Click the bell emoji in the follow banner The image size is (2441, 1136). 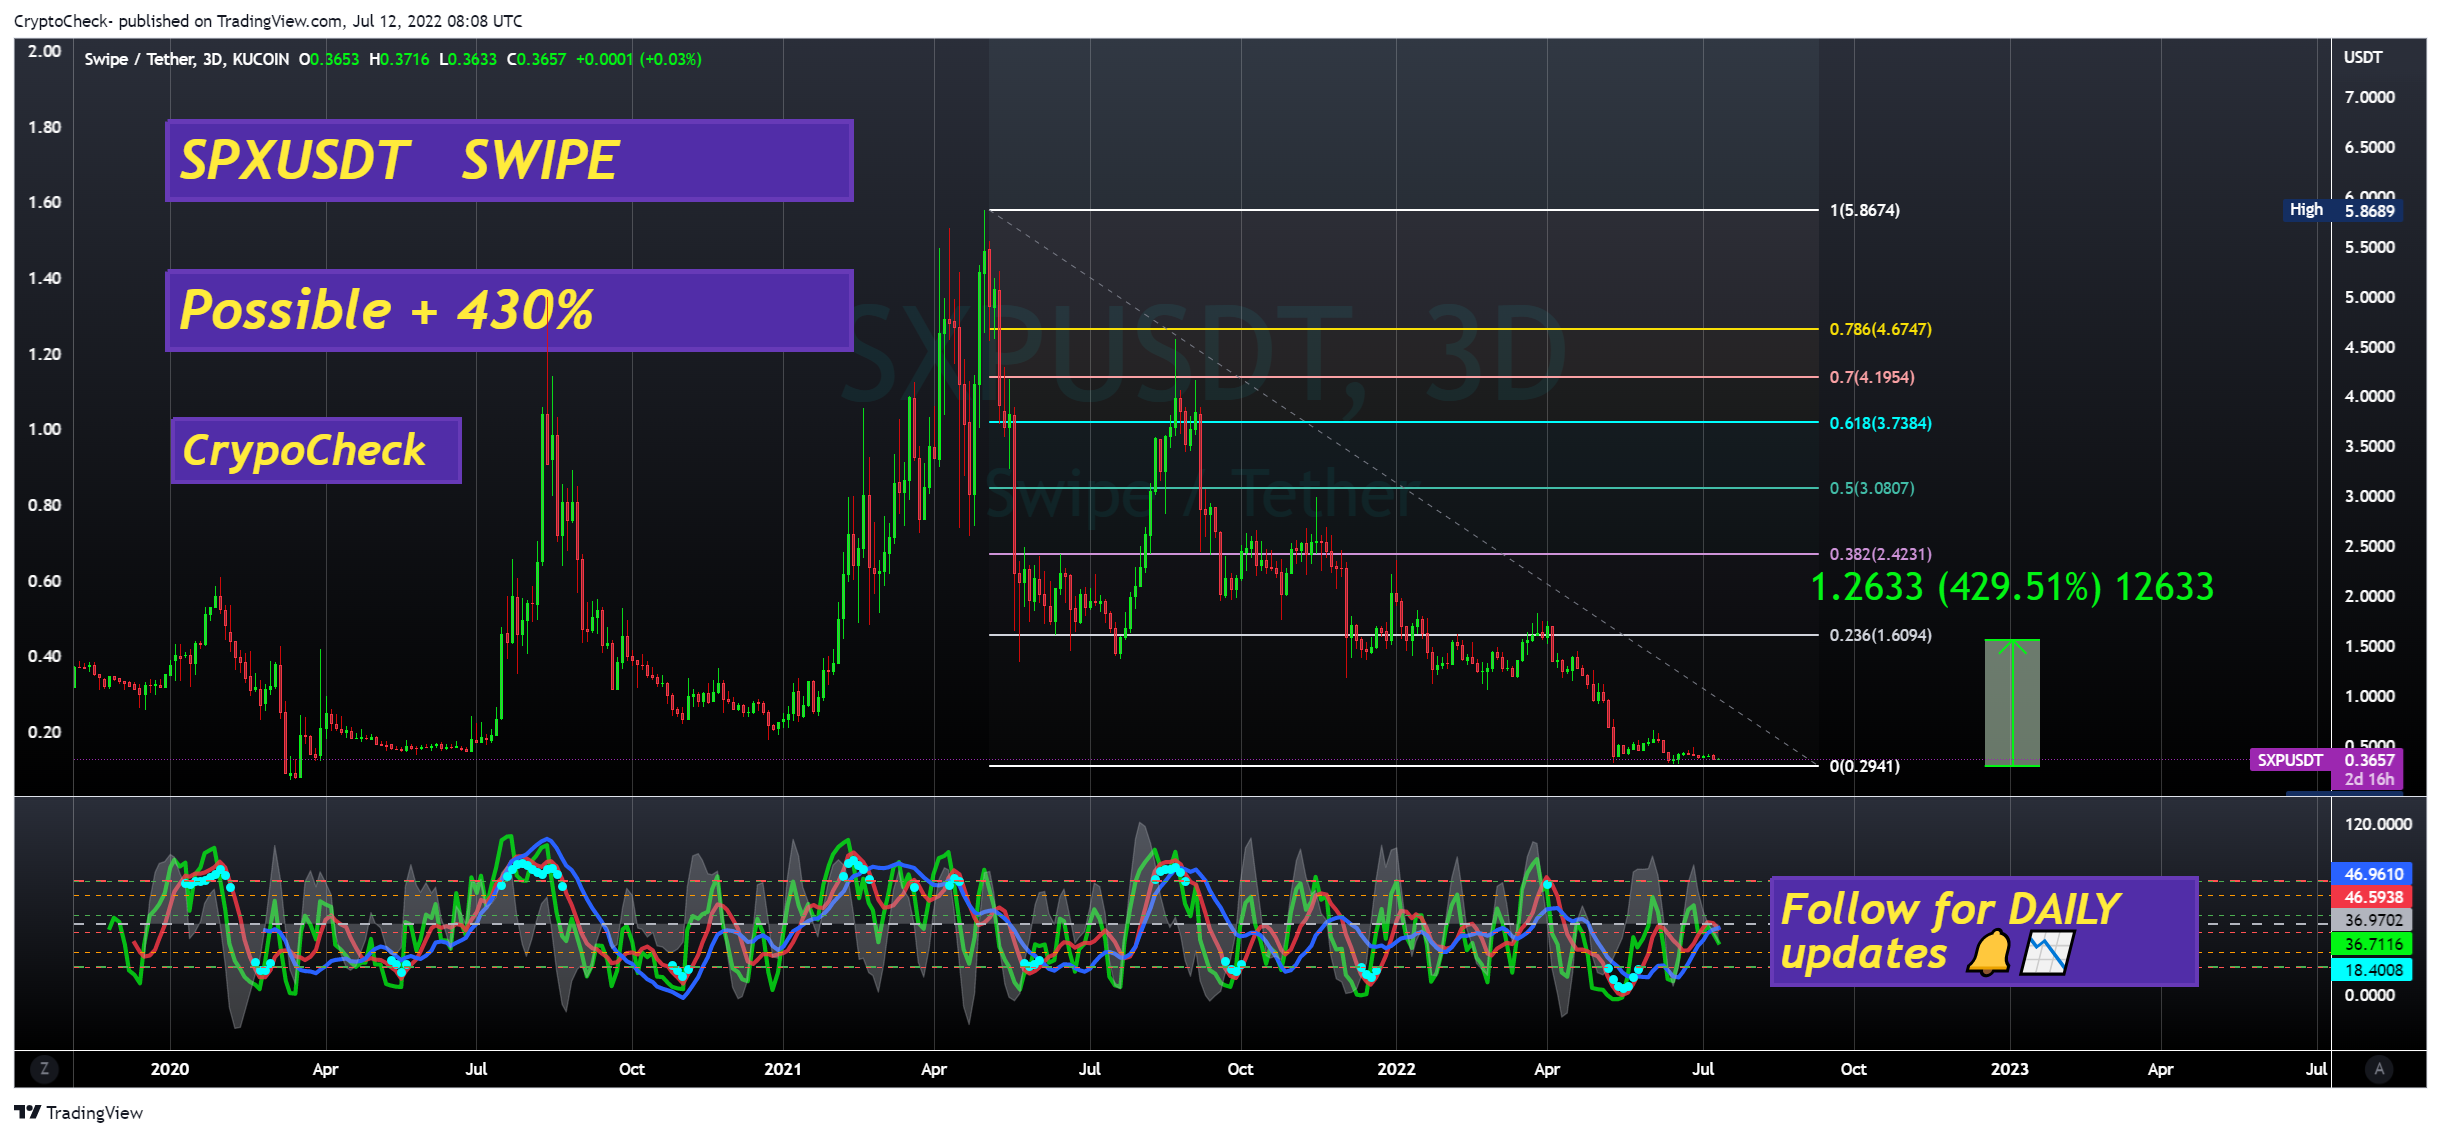coord(1989,953)
